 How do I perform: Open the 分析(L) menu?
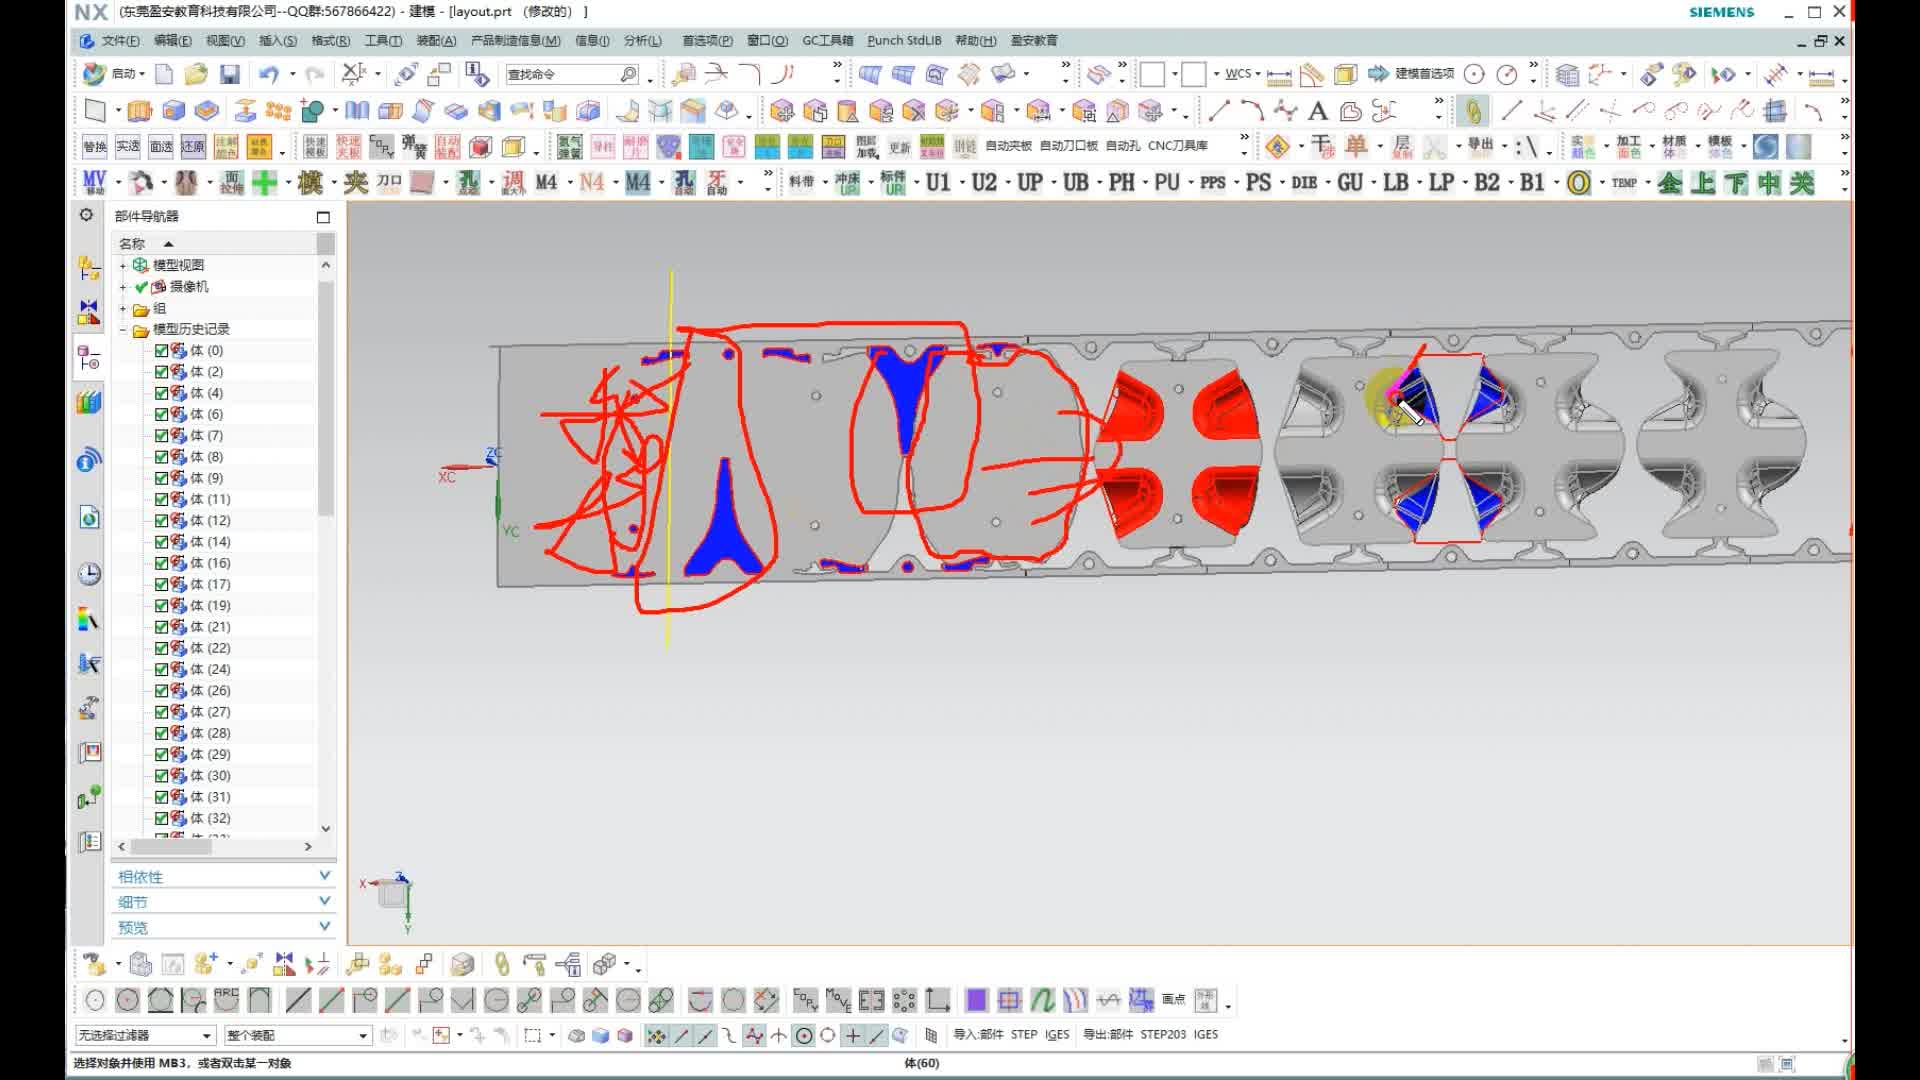tap(642, 41)
